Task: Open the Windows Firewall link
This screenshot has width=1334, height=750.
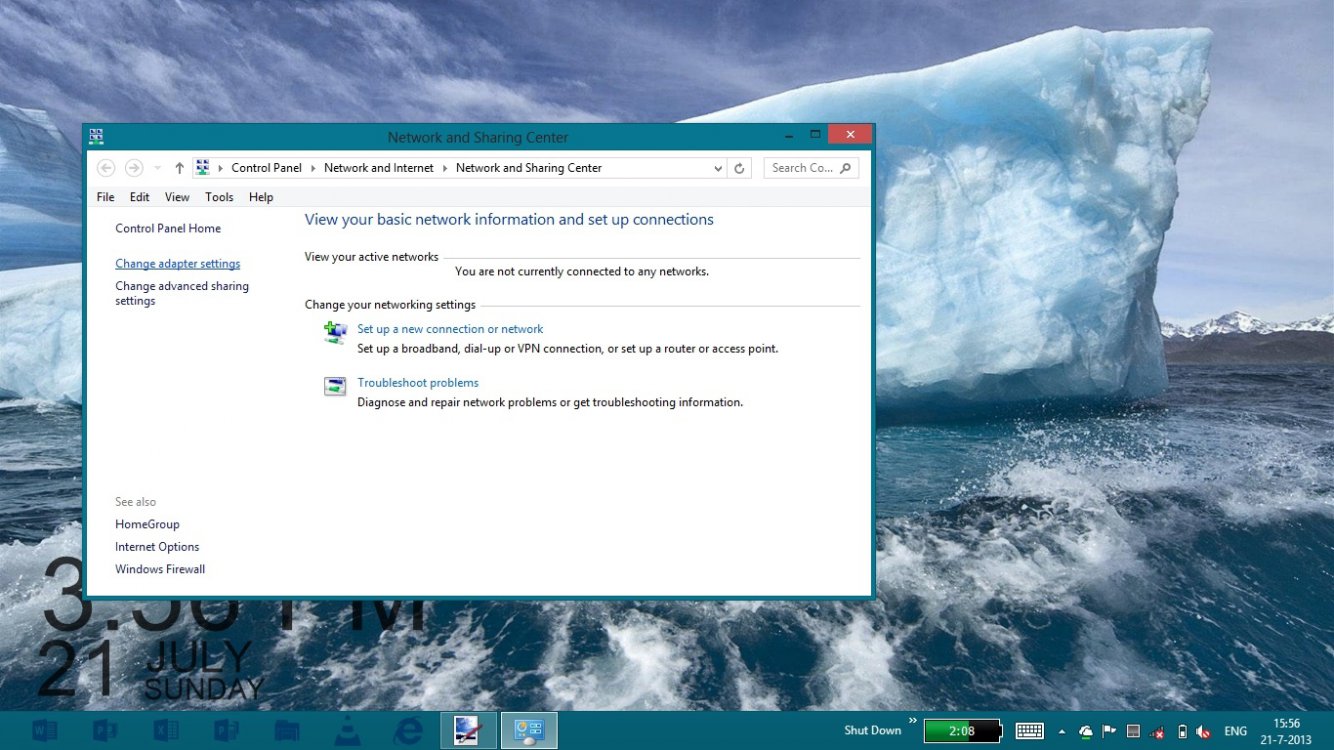Action: coord(160,569)
